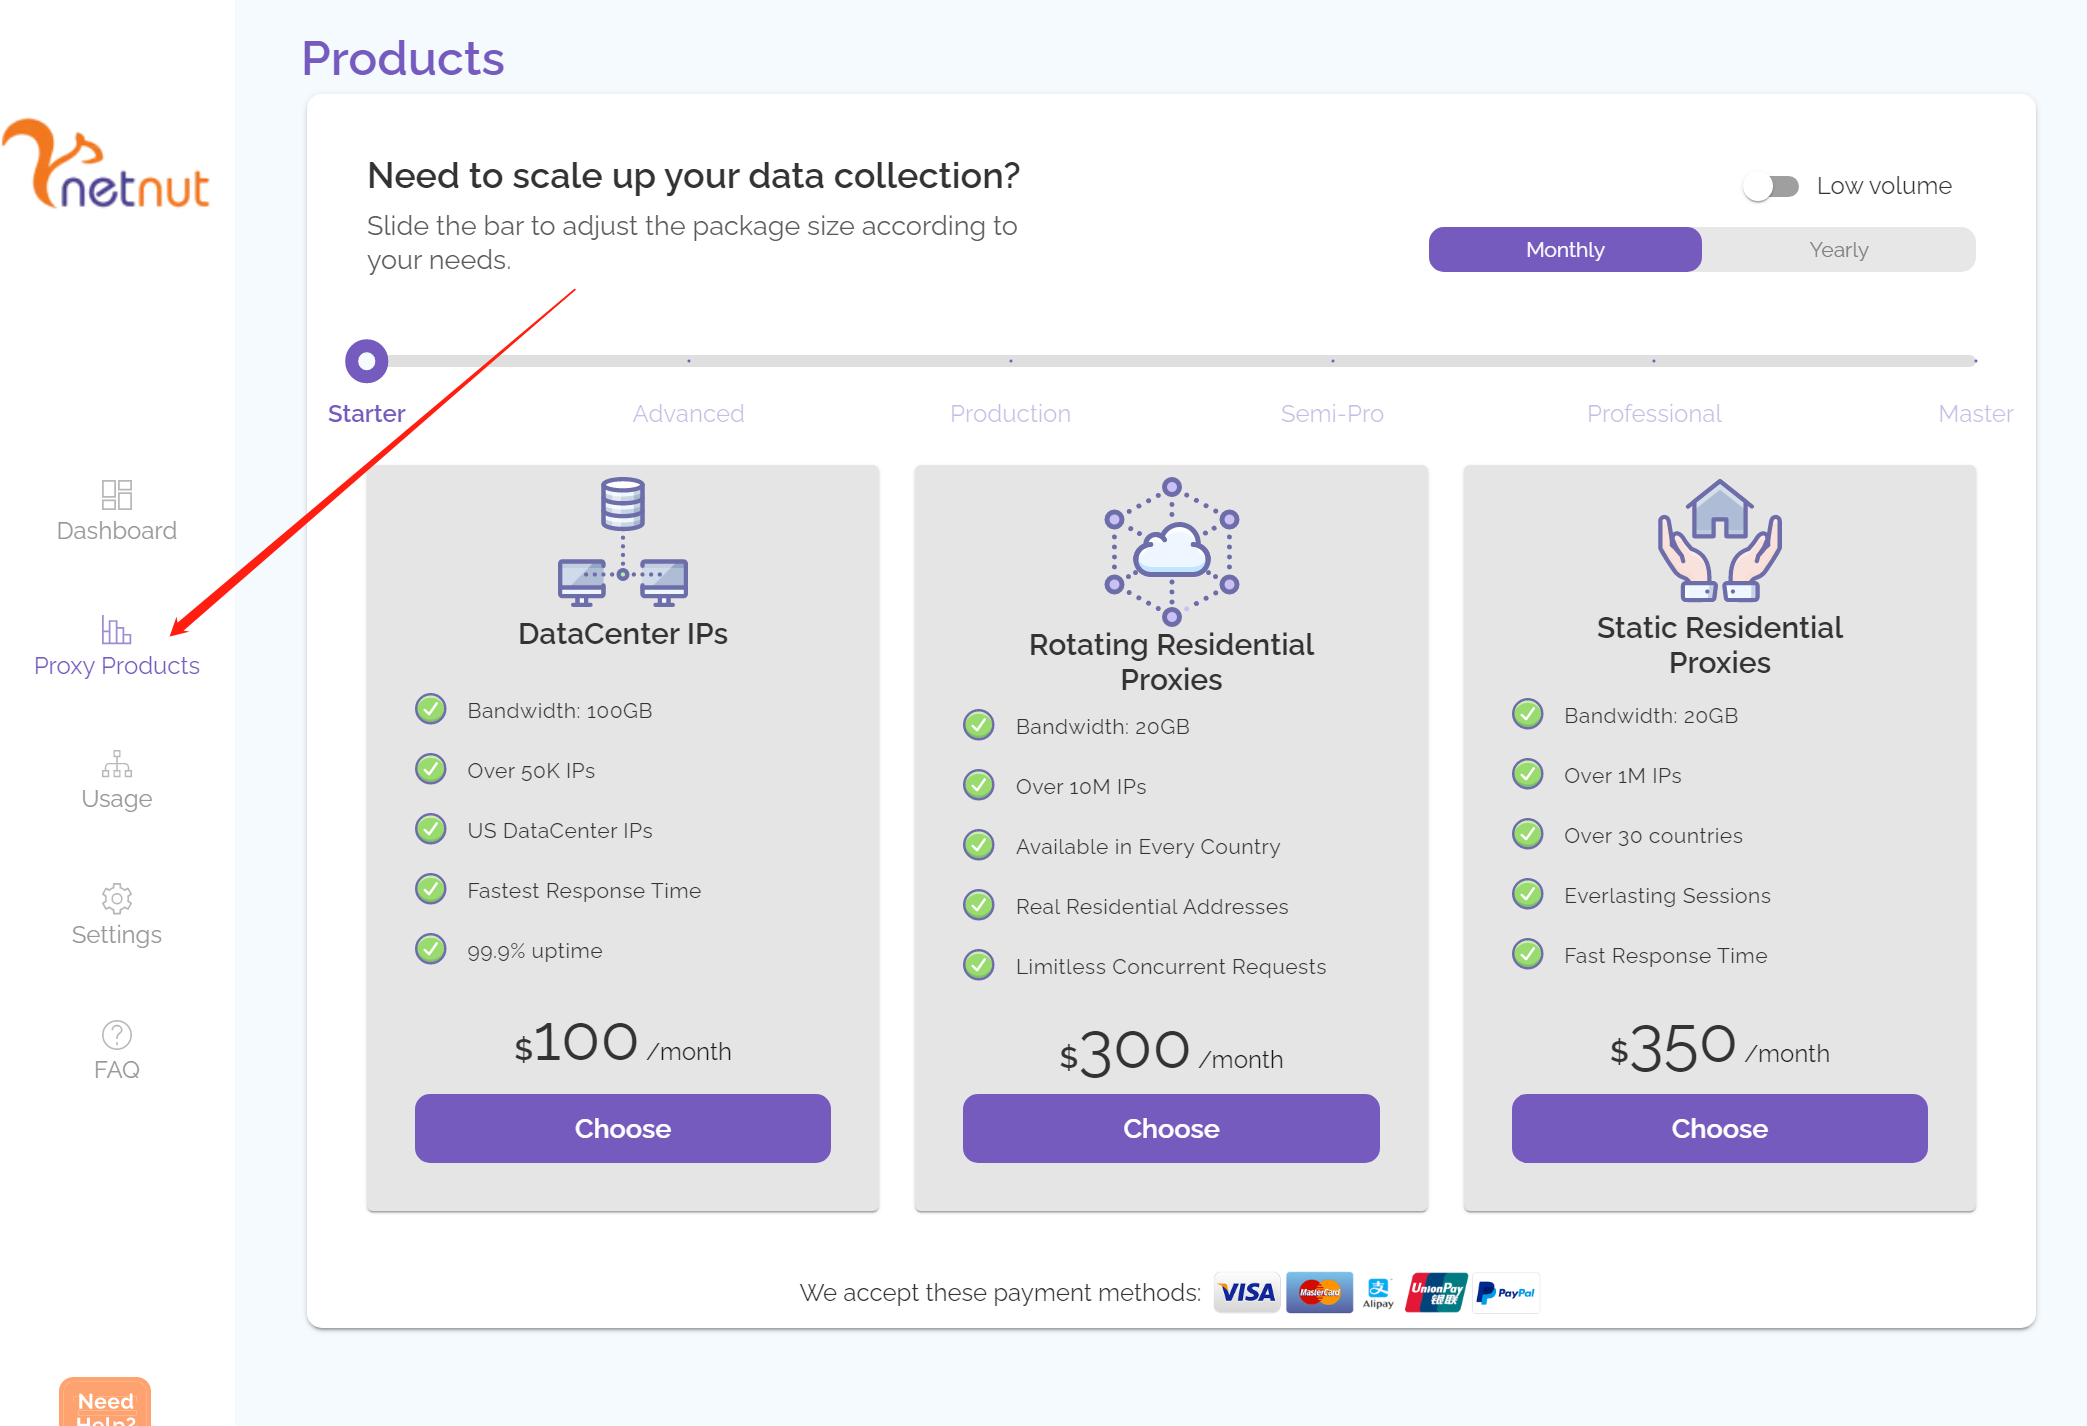This screenshot has height=1426, width=2087.
Task: Toggle the Low volume switch
Action: click(x=1771, y=186)
